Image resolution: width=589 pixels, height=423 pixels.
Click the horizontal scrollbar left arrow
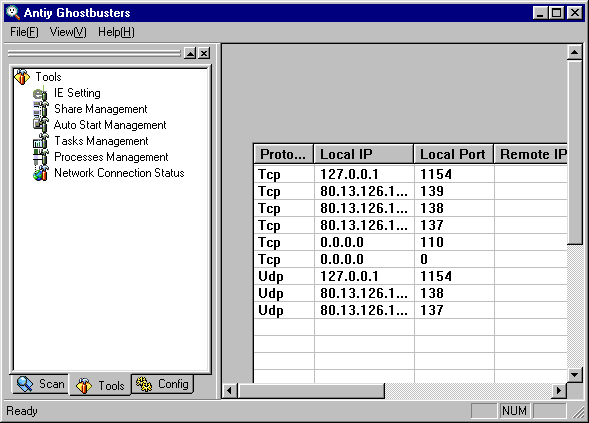[x=230, y=391]
